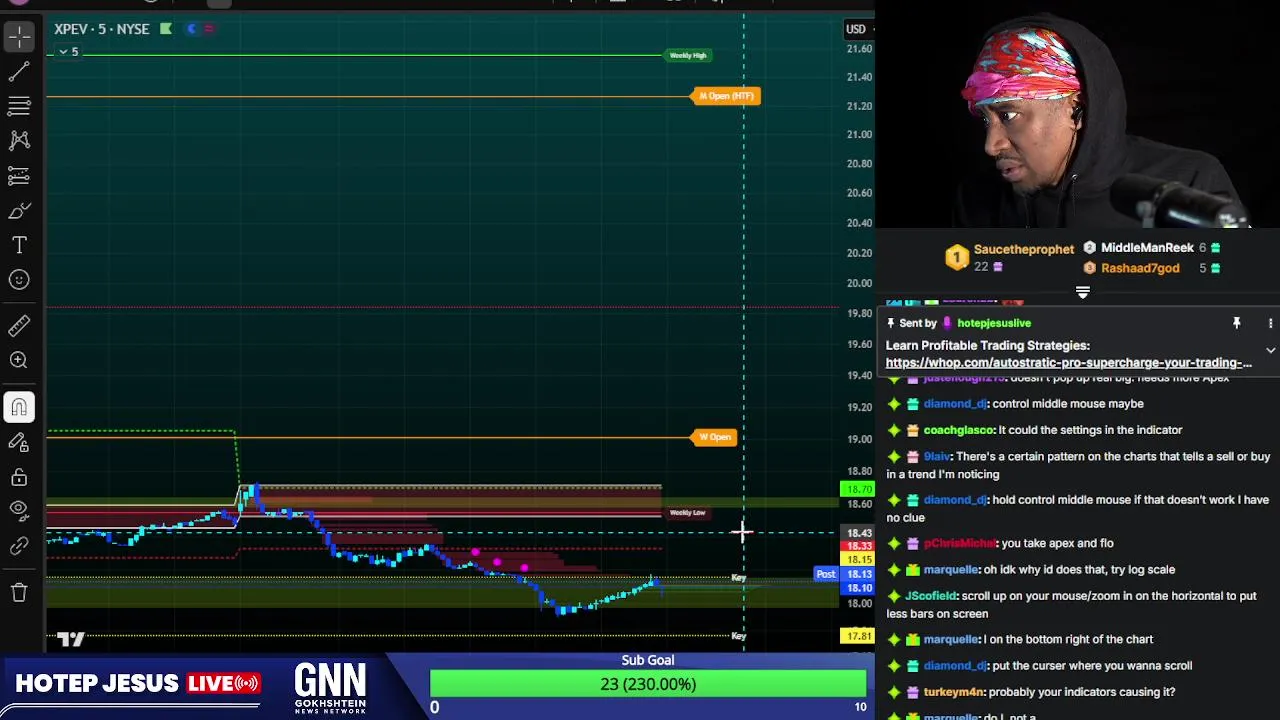Open the drawings sync link tool
The width and height of the screenshot is (1280, 720).
click(19, 546)
